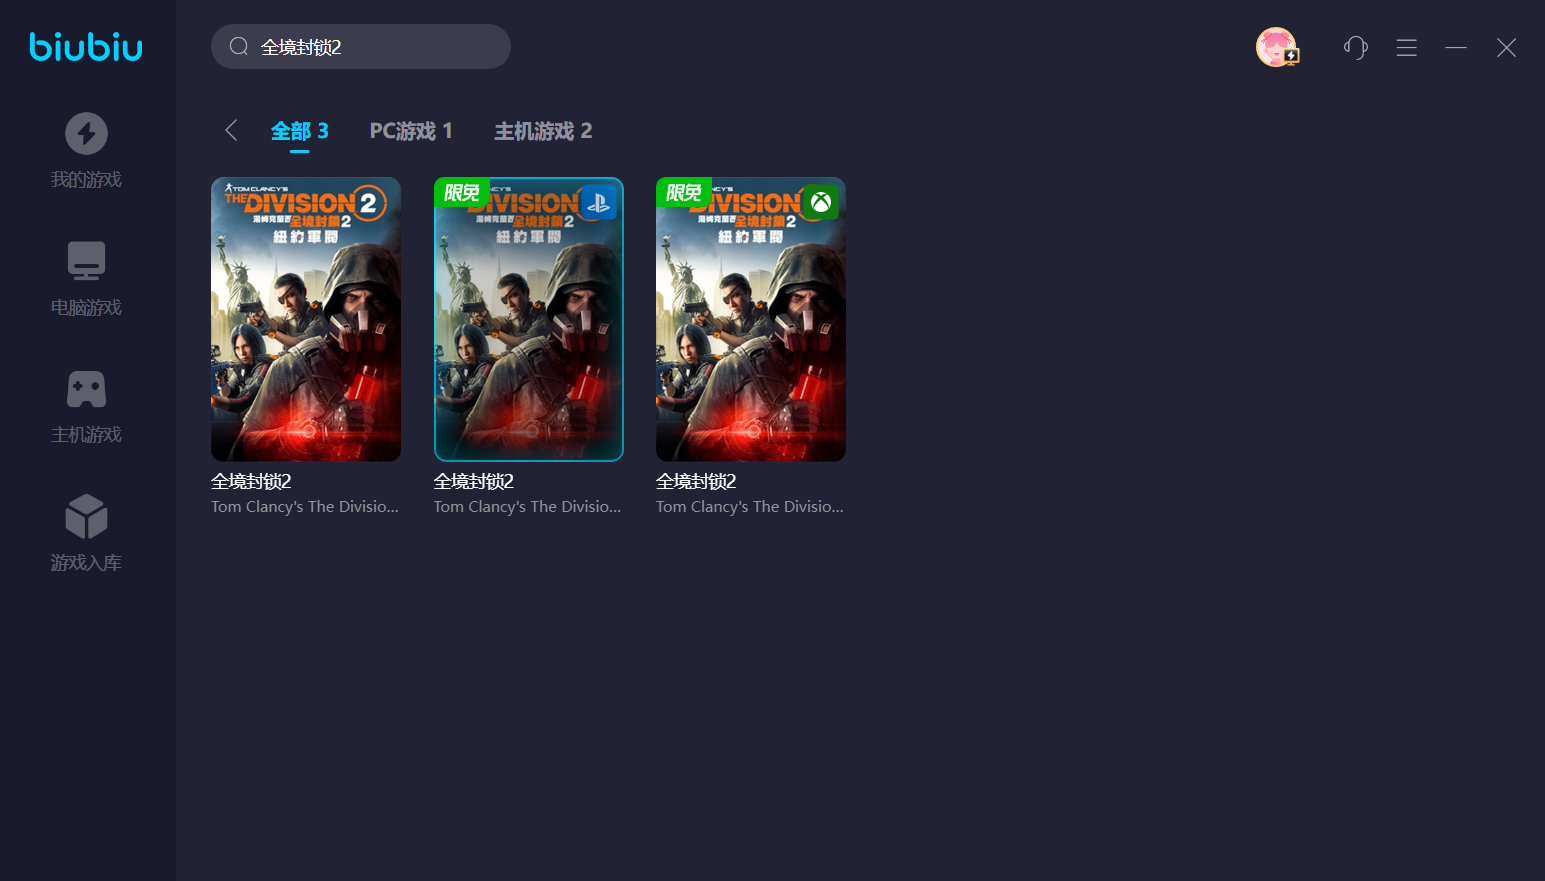
Task: Select the Xbox version Division 2 cover
Action: point(750,319)
